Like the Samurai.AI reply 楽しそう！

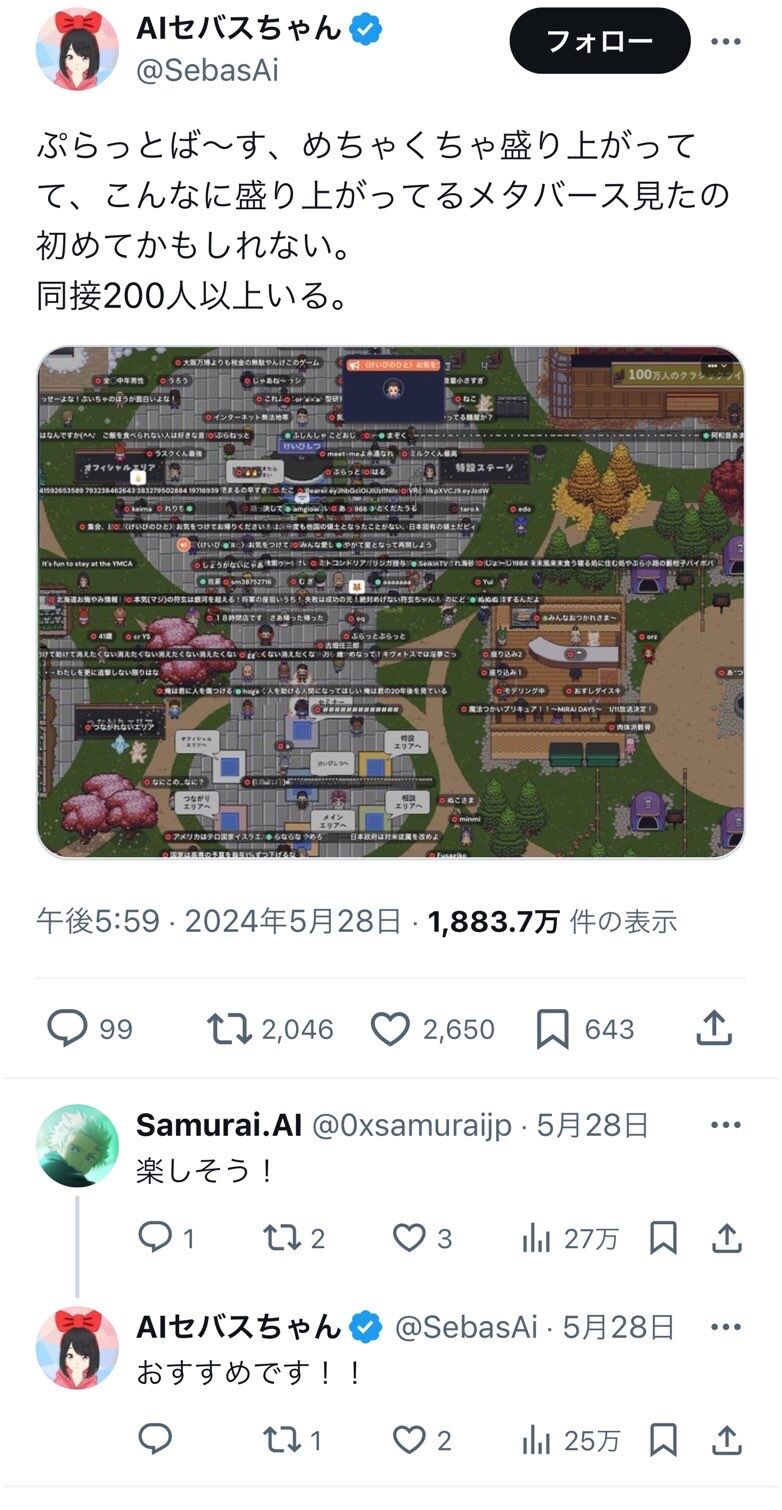(422, 1239)
